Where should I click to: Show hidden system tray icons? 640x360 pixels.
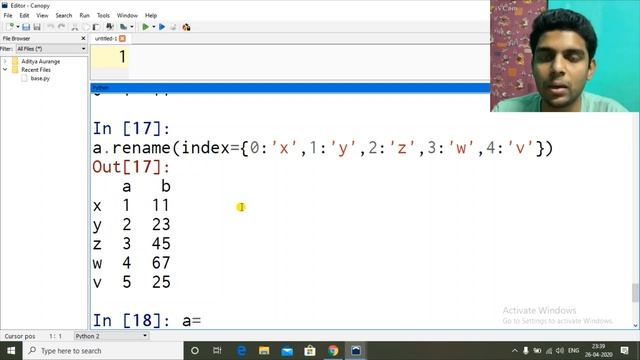click(x=515, y=351)
